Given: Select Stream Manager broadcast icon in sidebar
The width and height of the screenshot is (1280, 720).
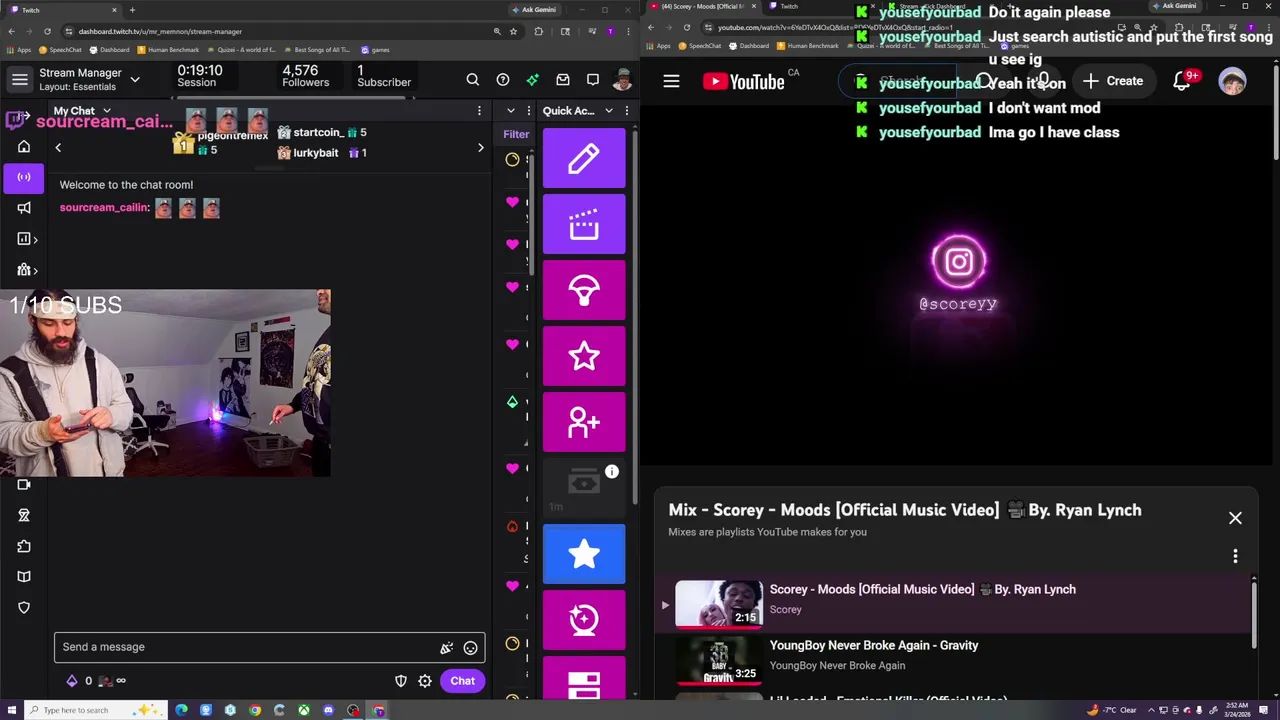Looking at the screenshot, I should click(x=24, y=177).
